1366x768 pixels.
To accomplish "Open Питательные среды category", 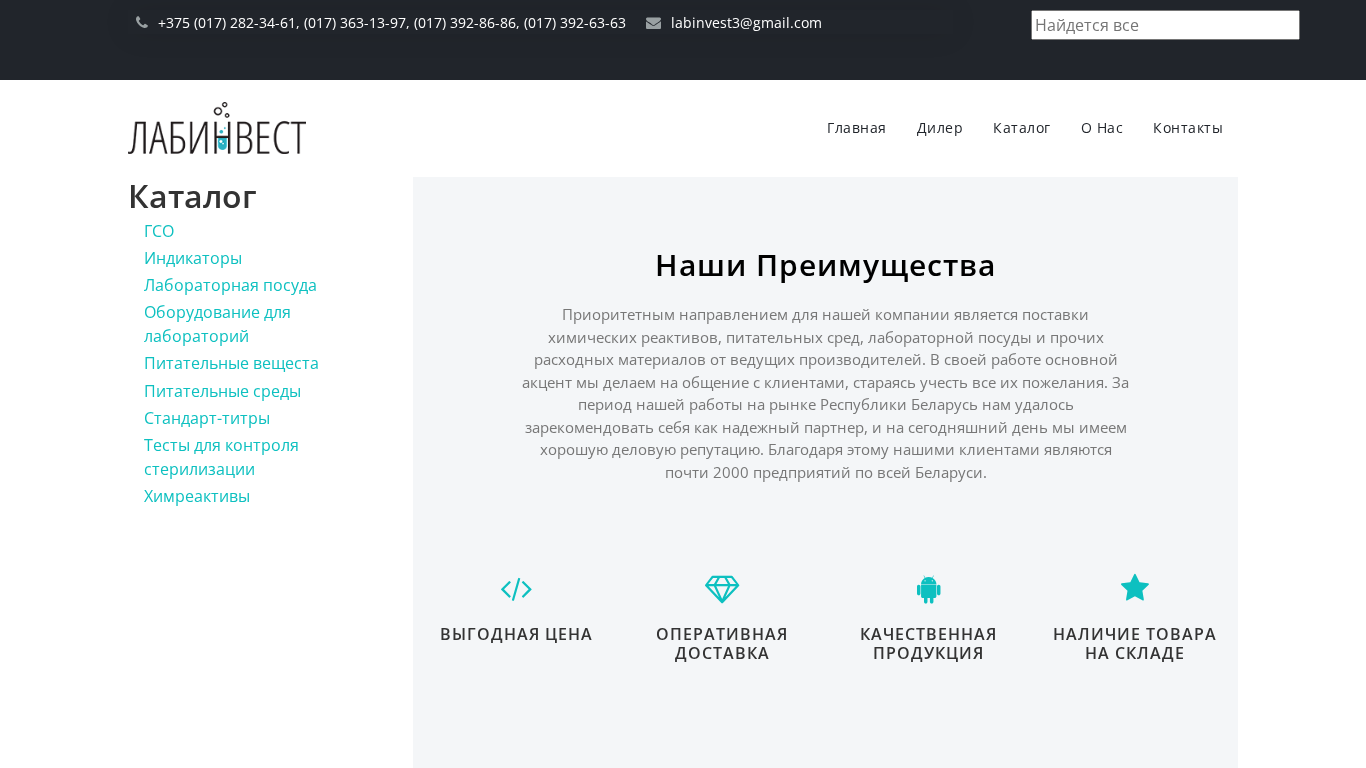I will (222, 391).
